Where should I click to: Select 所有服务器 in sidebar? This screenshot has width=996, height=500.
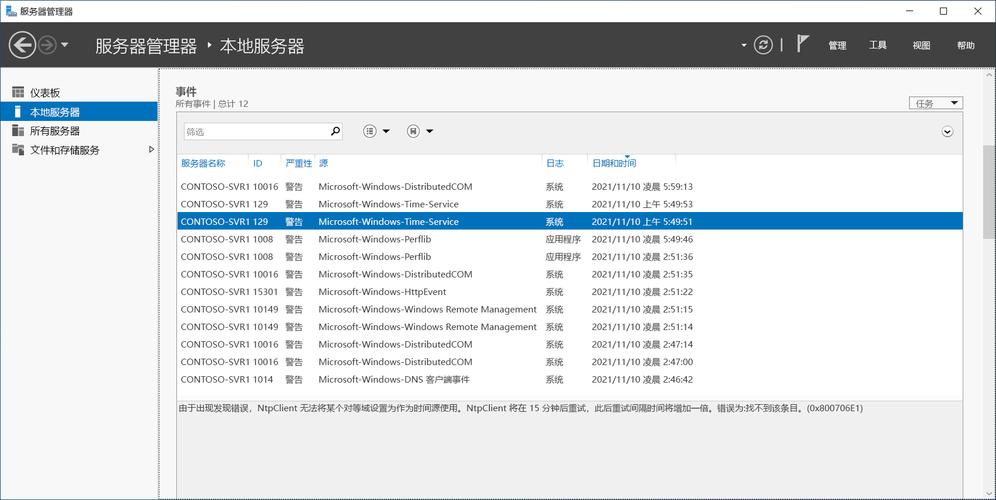coord(54,131)
